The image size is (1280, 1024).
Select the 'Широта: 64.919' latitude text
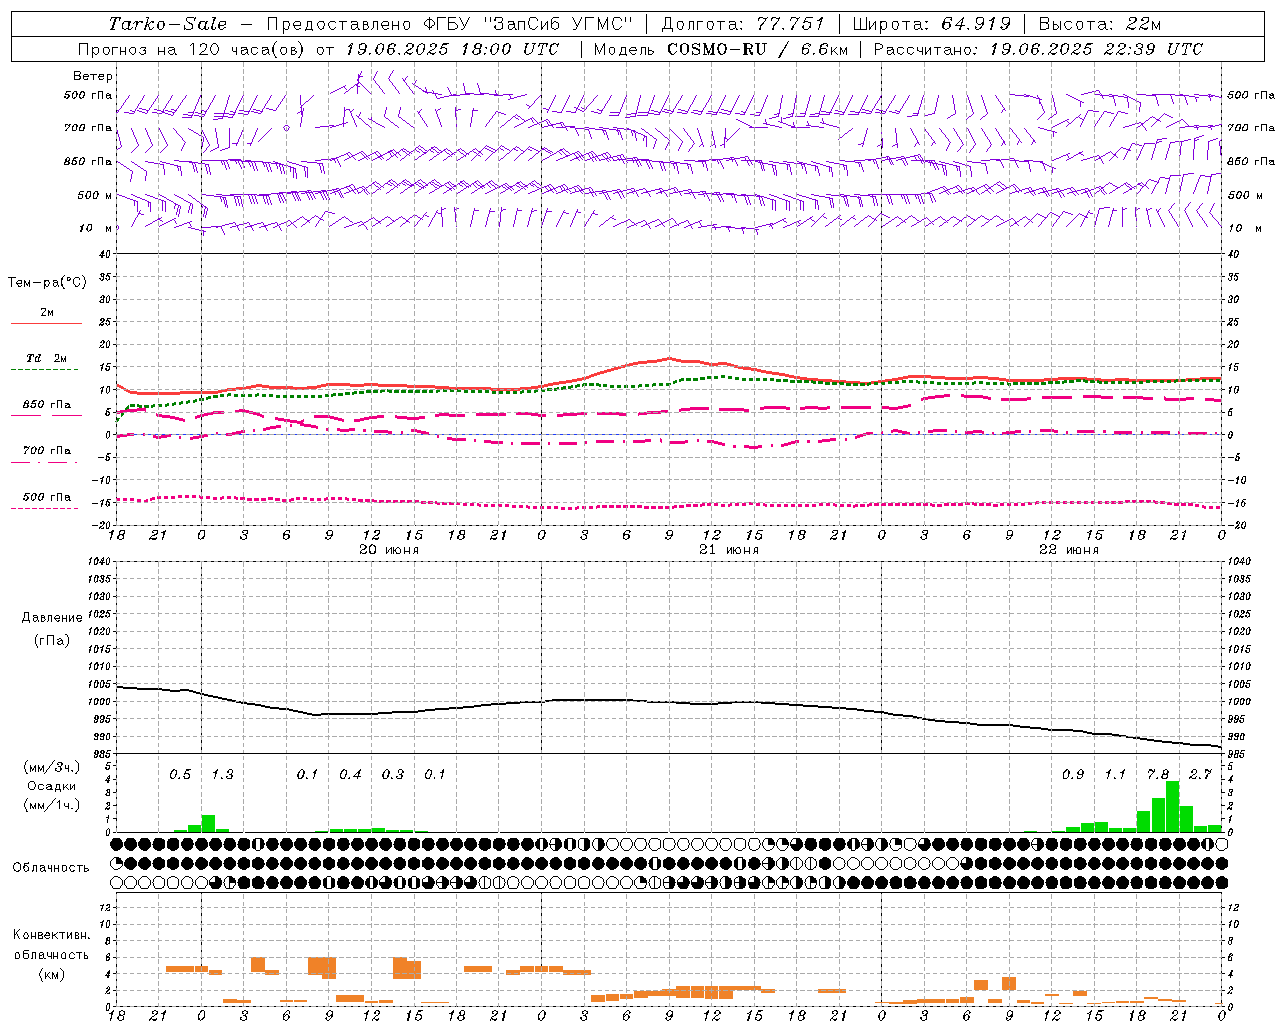[932, 24]
